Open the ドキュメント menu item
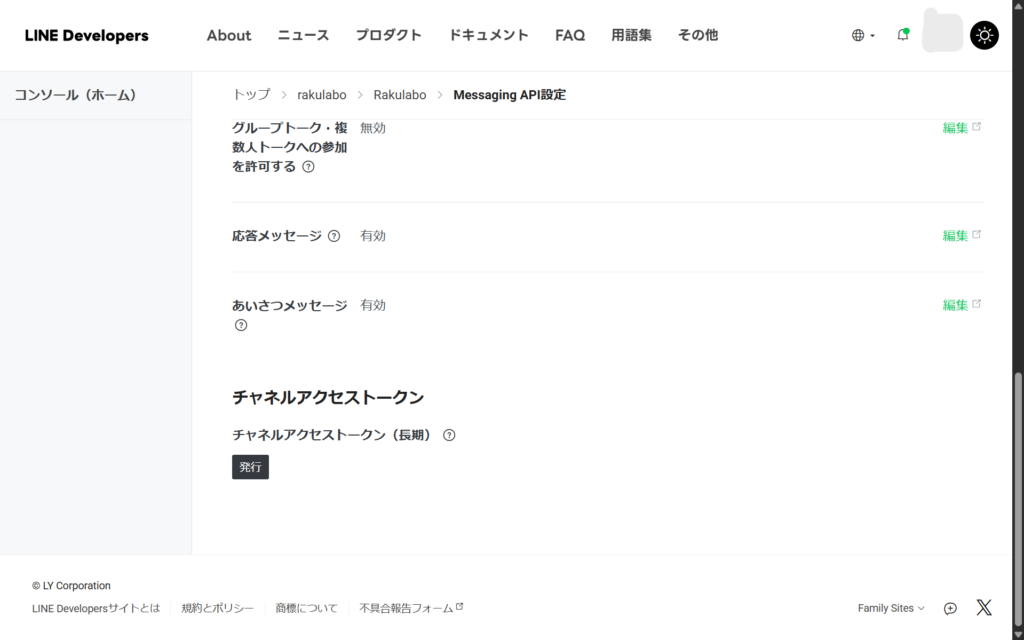 click(x=488, y=35)
